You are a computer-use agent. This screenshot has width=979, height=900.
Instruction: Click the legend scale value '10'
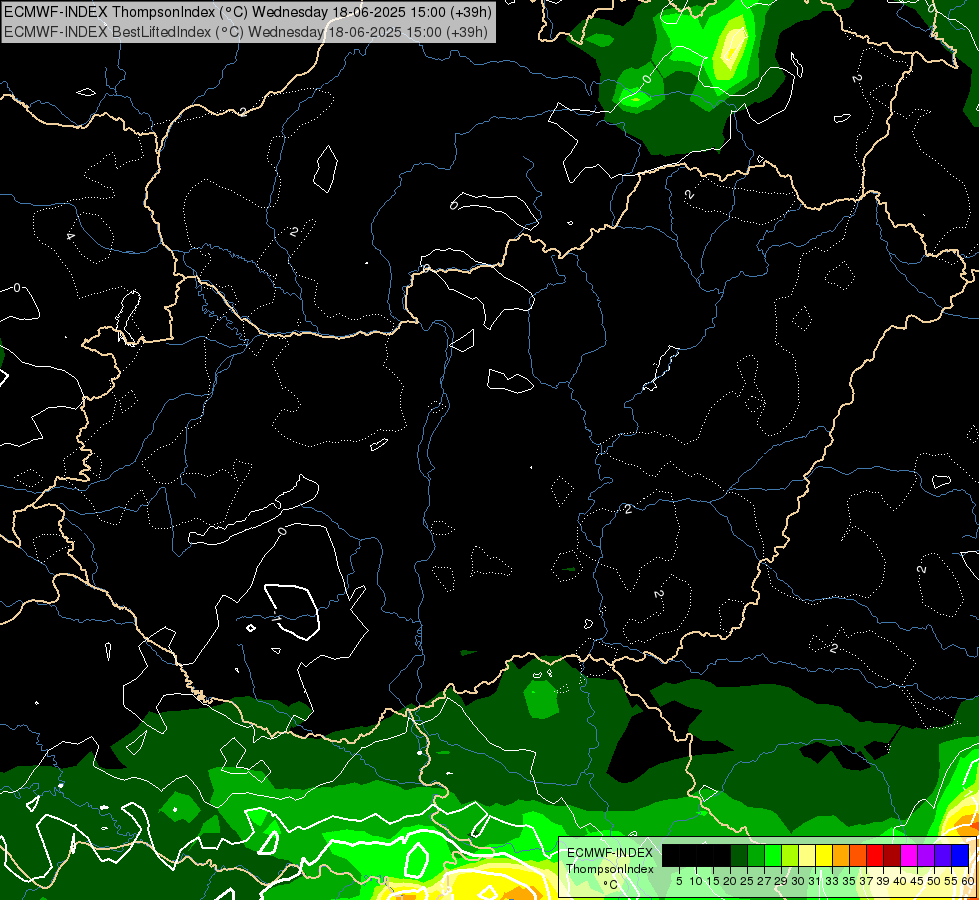(696, 881)
